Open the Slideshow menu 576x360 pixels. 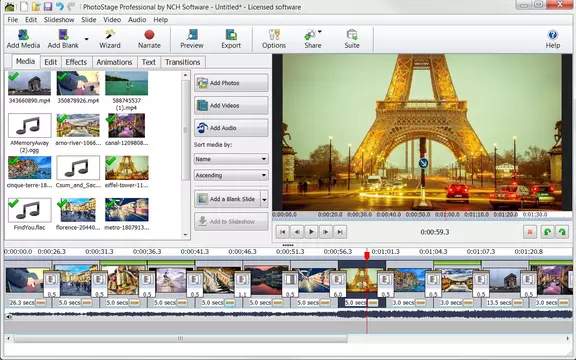59,20
